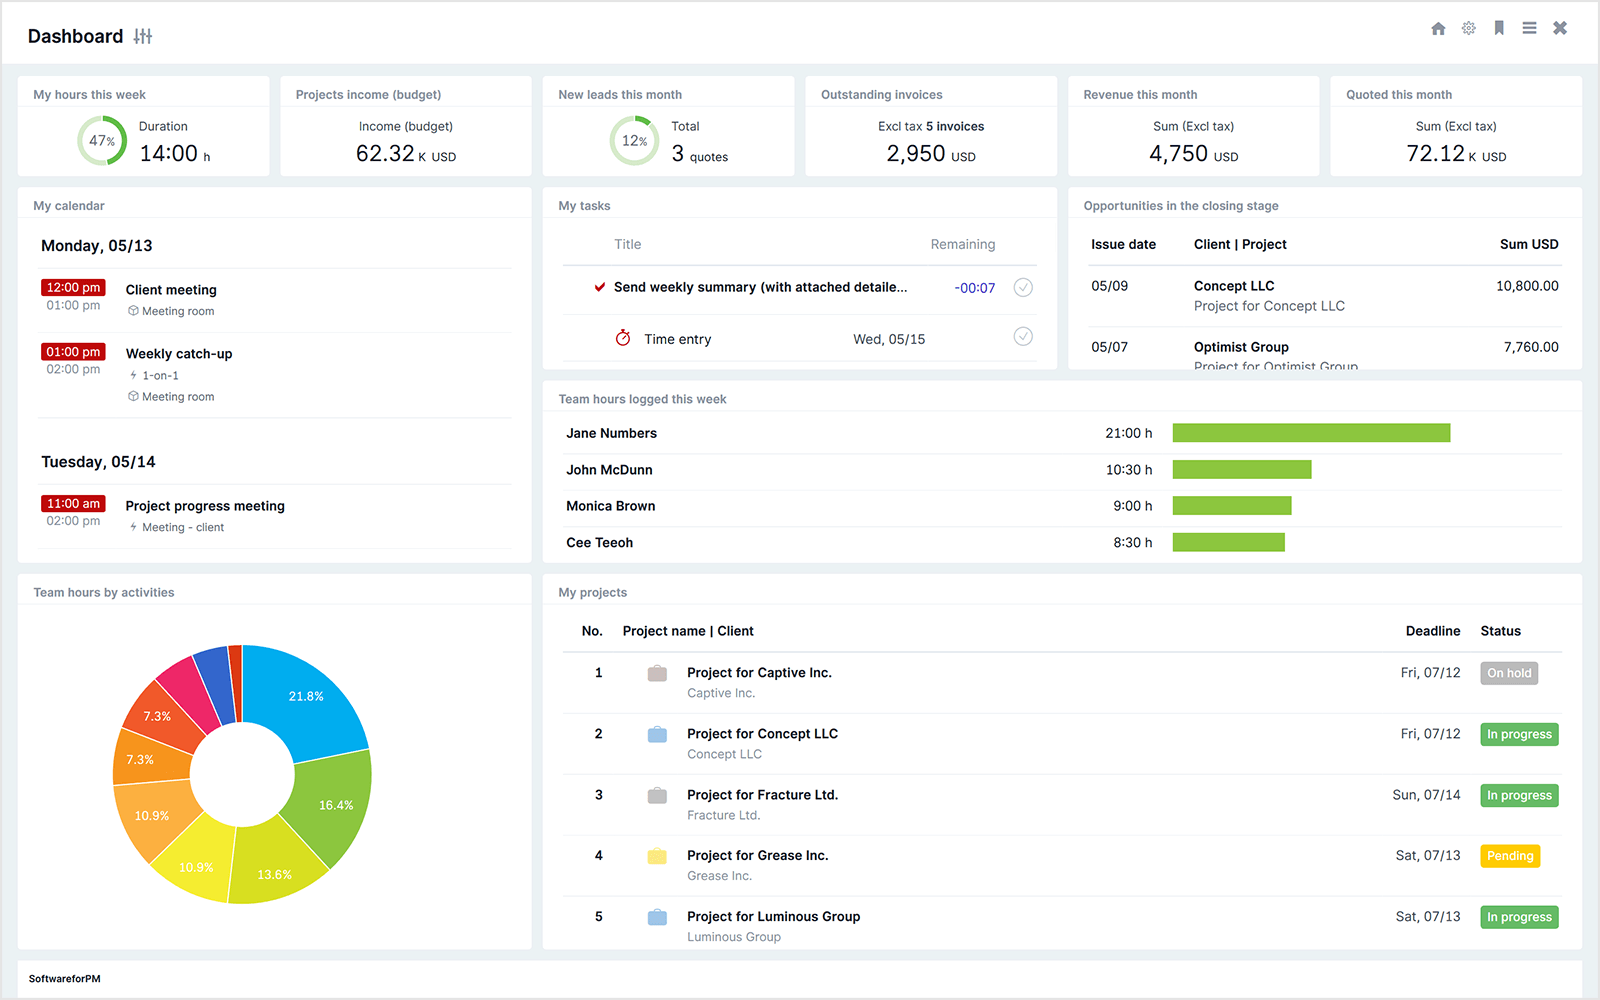Viewport: 1600px width, 1000px height.
Task: Click yellow briefcase icon for Grease Inc. project
Action: [657, 856]
